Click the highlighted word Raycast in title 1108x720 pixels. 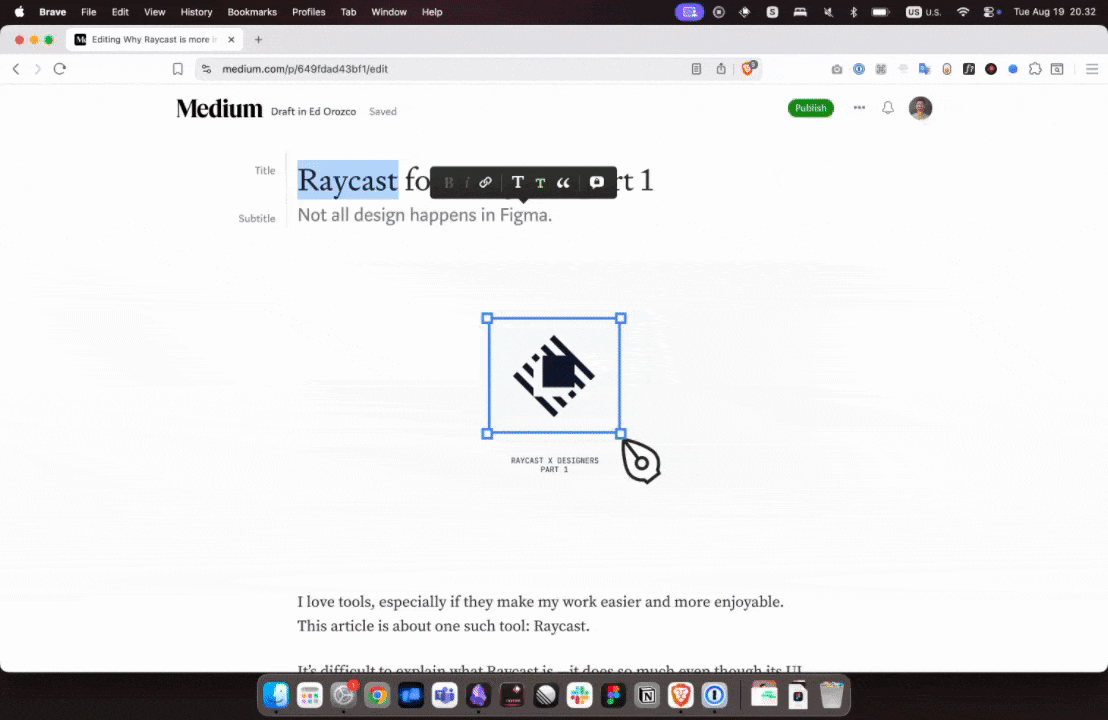348,180
